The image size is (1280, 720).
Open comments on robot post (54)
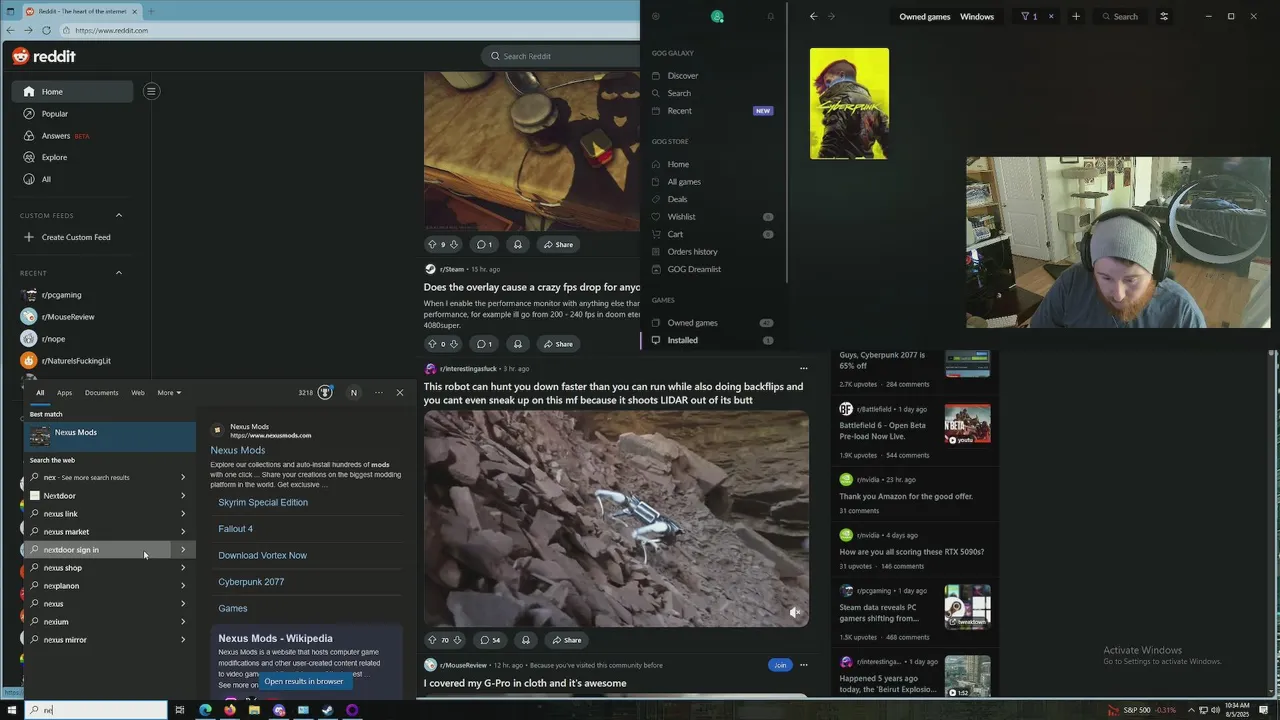(x=490, y=640)
